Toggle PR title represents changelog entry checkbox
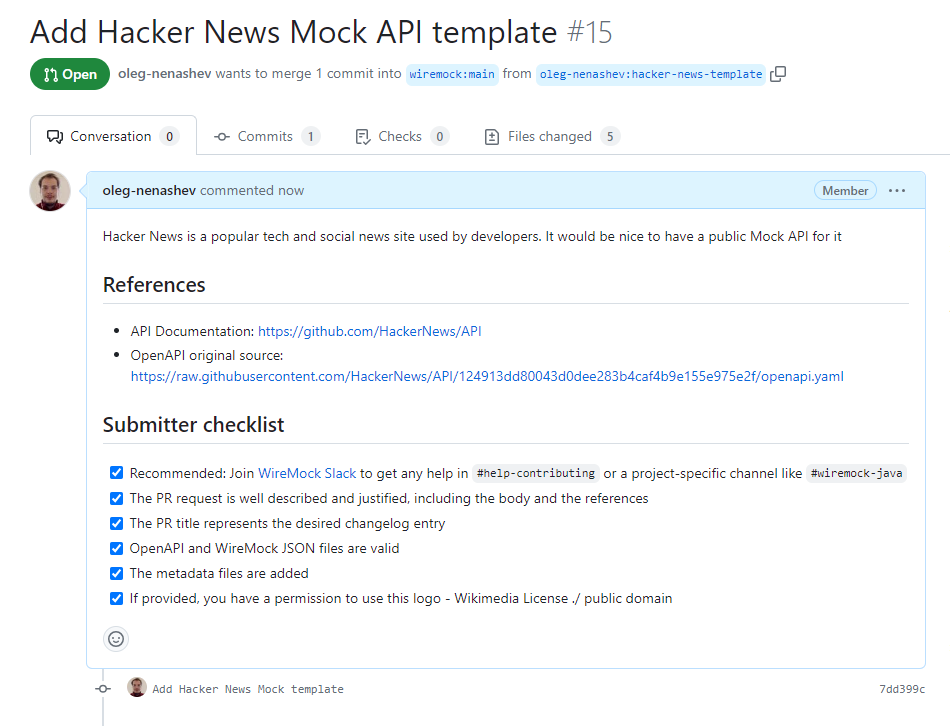 click(x=116, y=523)
